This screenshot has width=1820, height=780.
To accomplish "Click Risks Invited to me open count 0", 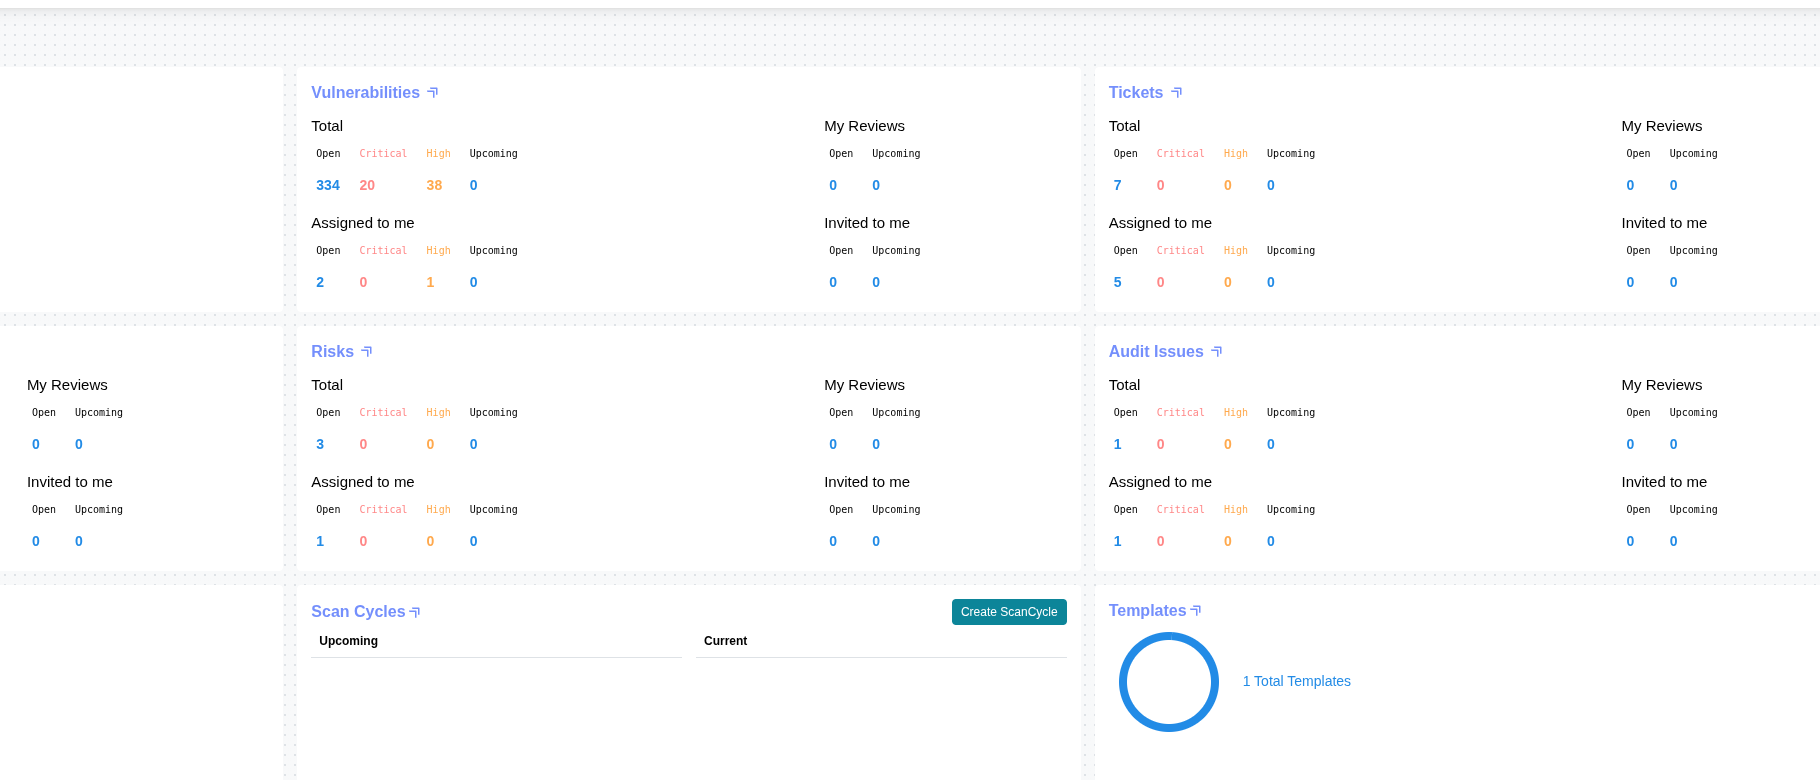I will [833, 541].
